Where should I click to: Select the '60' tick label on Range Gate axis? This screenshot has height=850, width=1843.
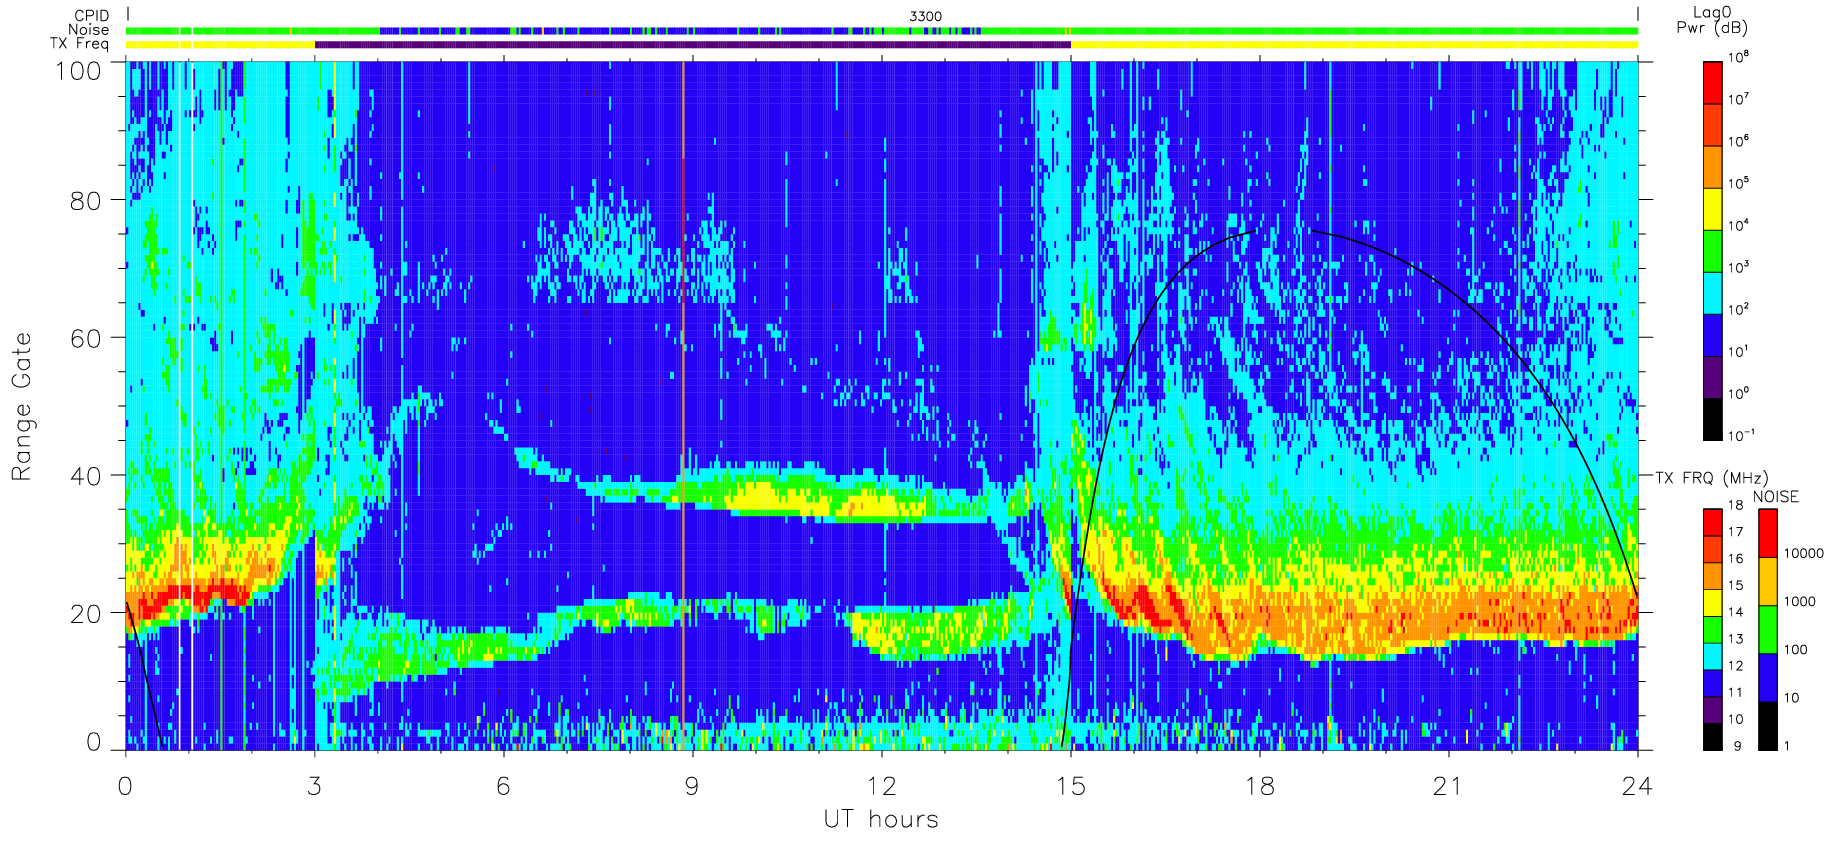pyautogui.click(x=86, y=338)
